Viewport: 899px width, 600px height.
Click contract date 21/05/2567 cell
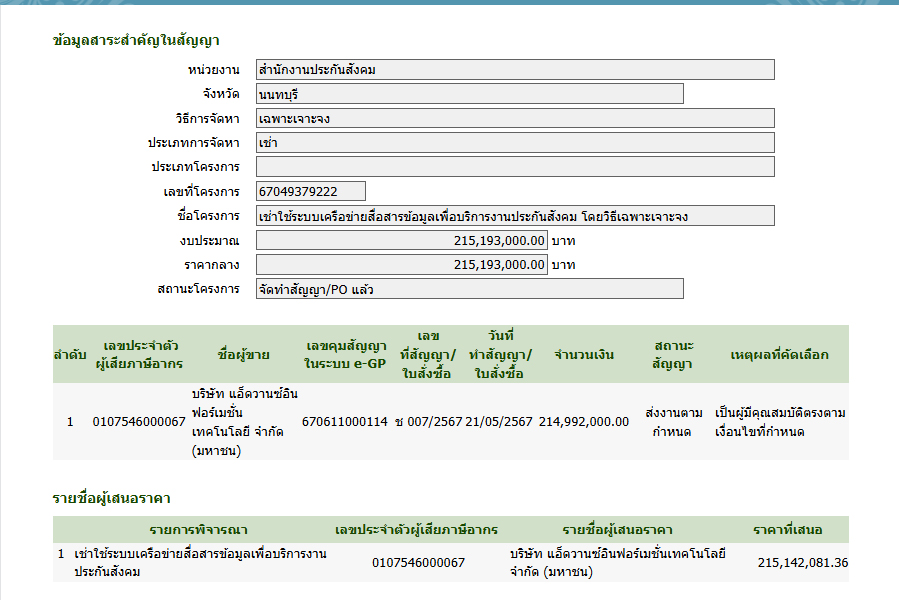[499, 422]
